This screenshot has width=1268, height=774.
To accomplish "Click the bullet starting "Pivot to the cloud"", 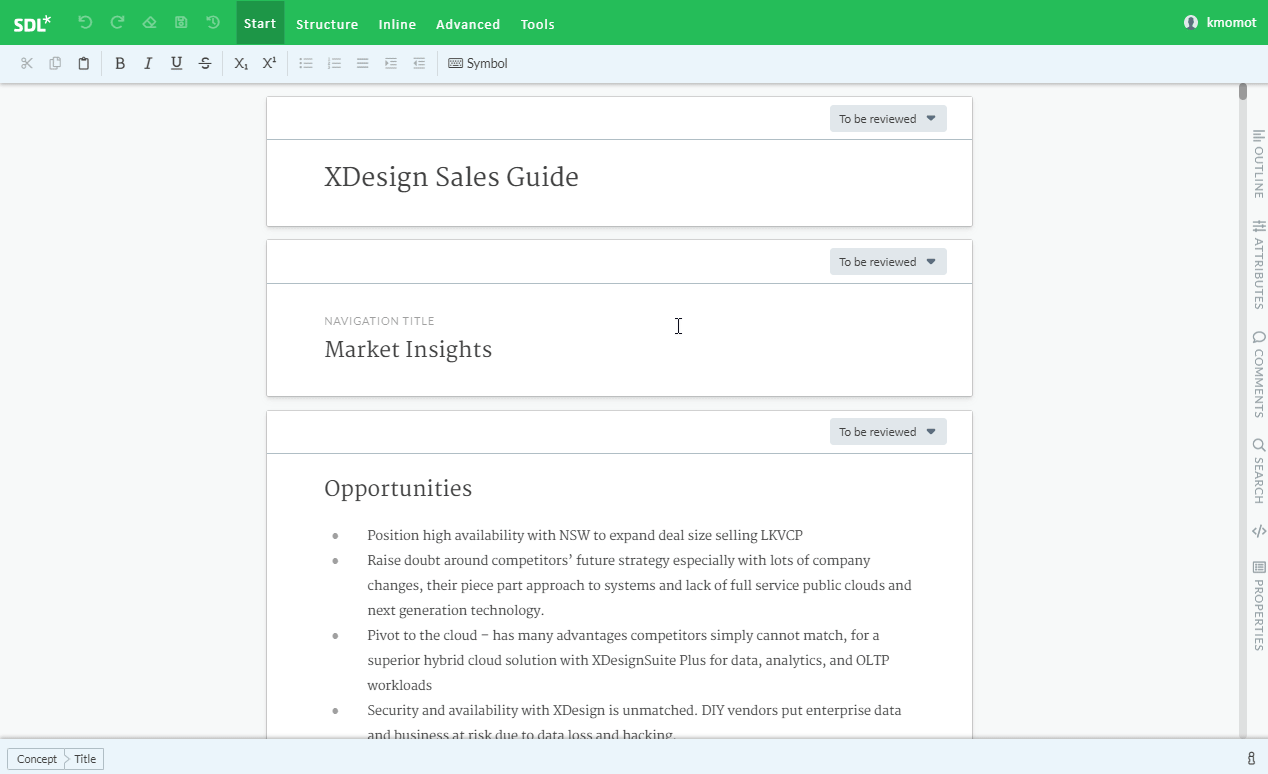I will pyautogui.click(x=628, y=660).
